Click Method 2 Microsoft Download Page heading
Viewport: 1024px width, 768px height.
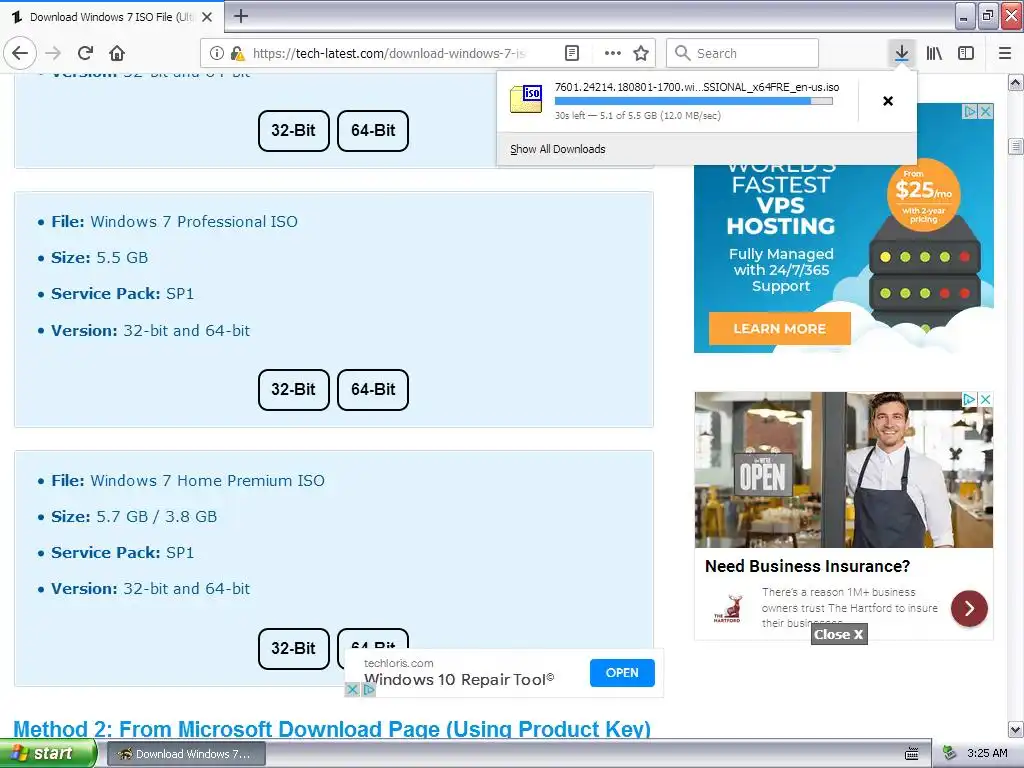332,729
